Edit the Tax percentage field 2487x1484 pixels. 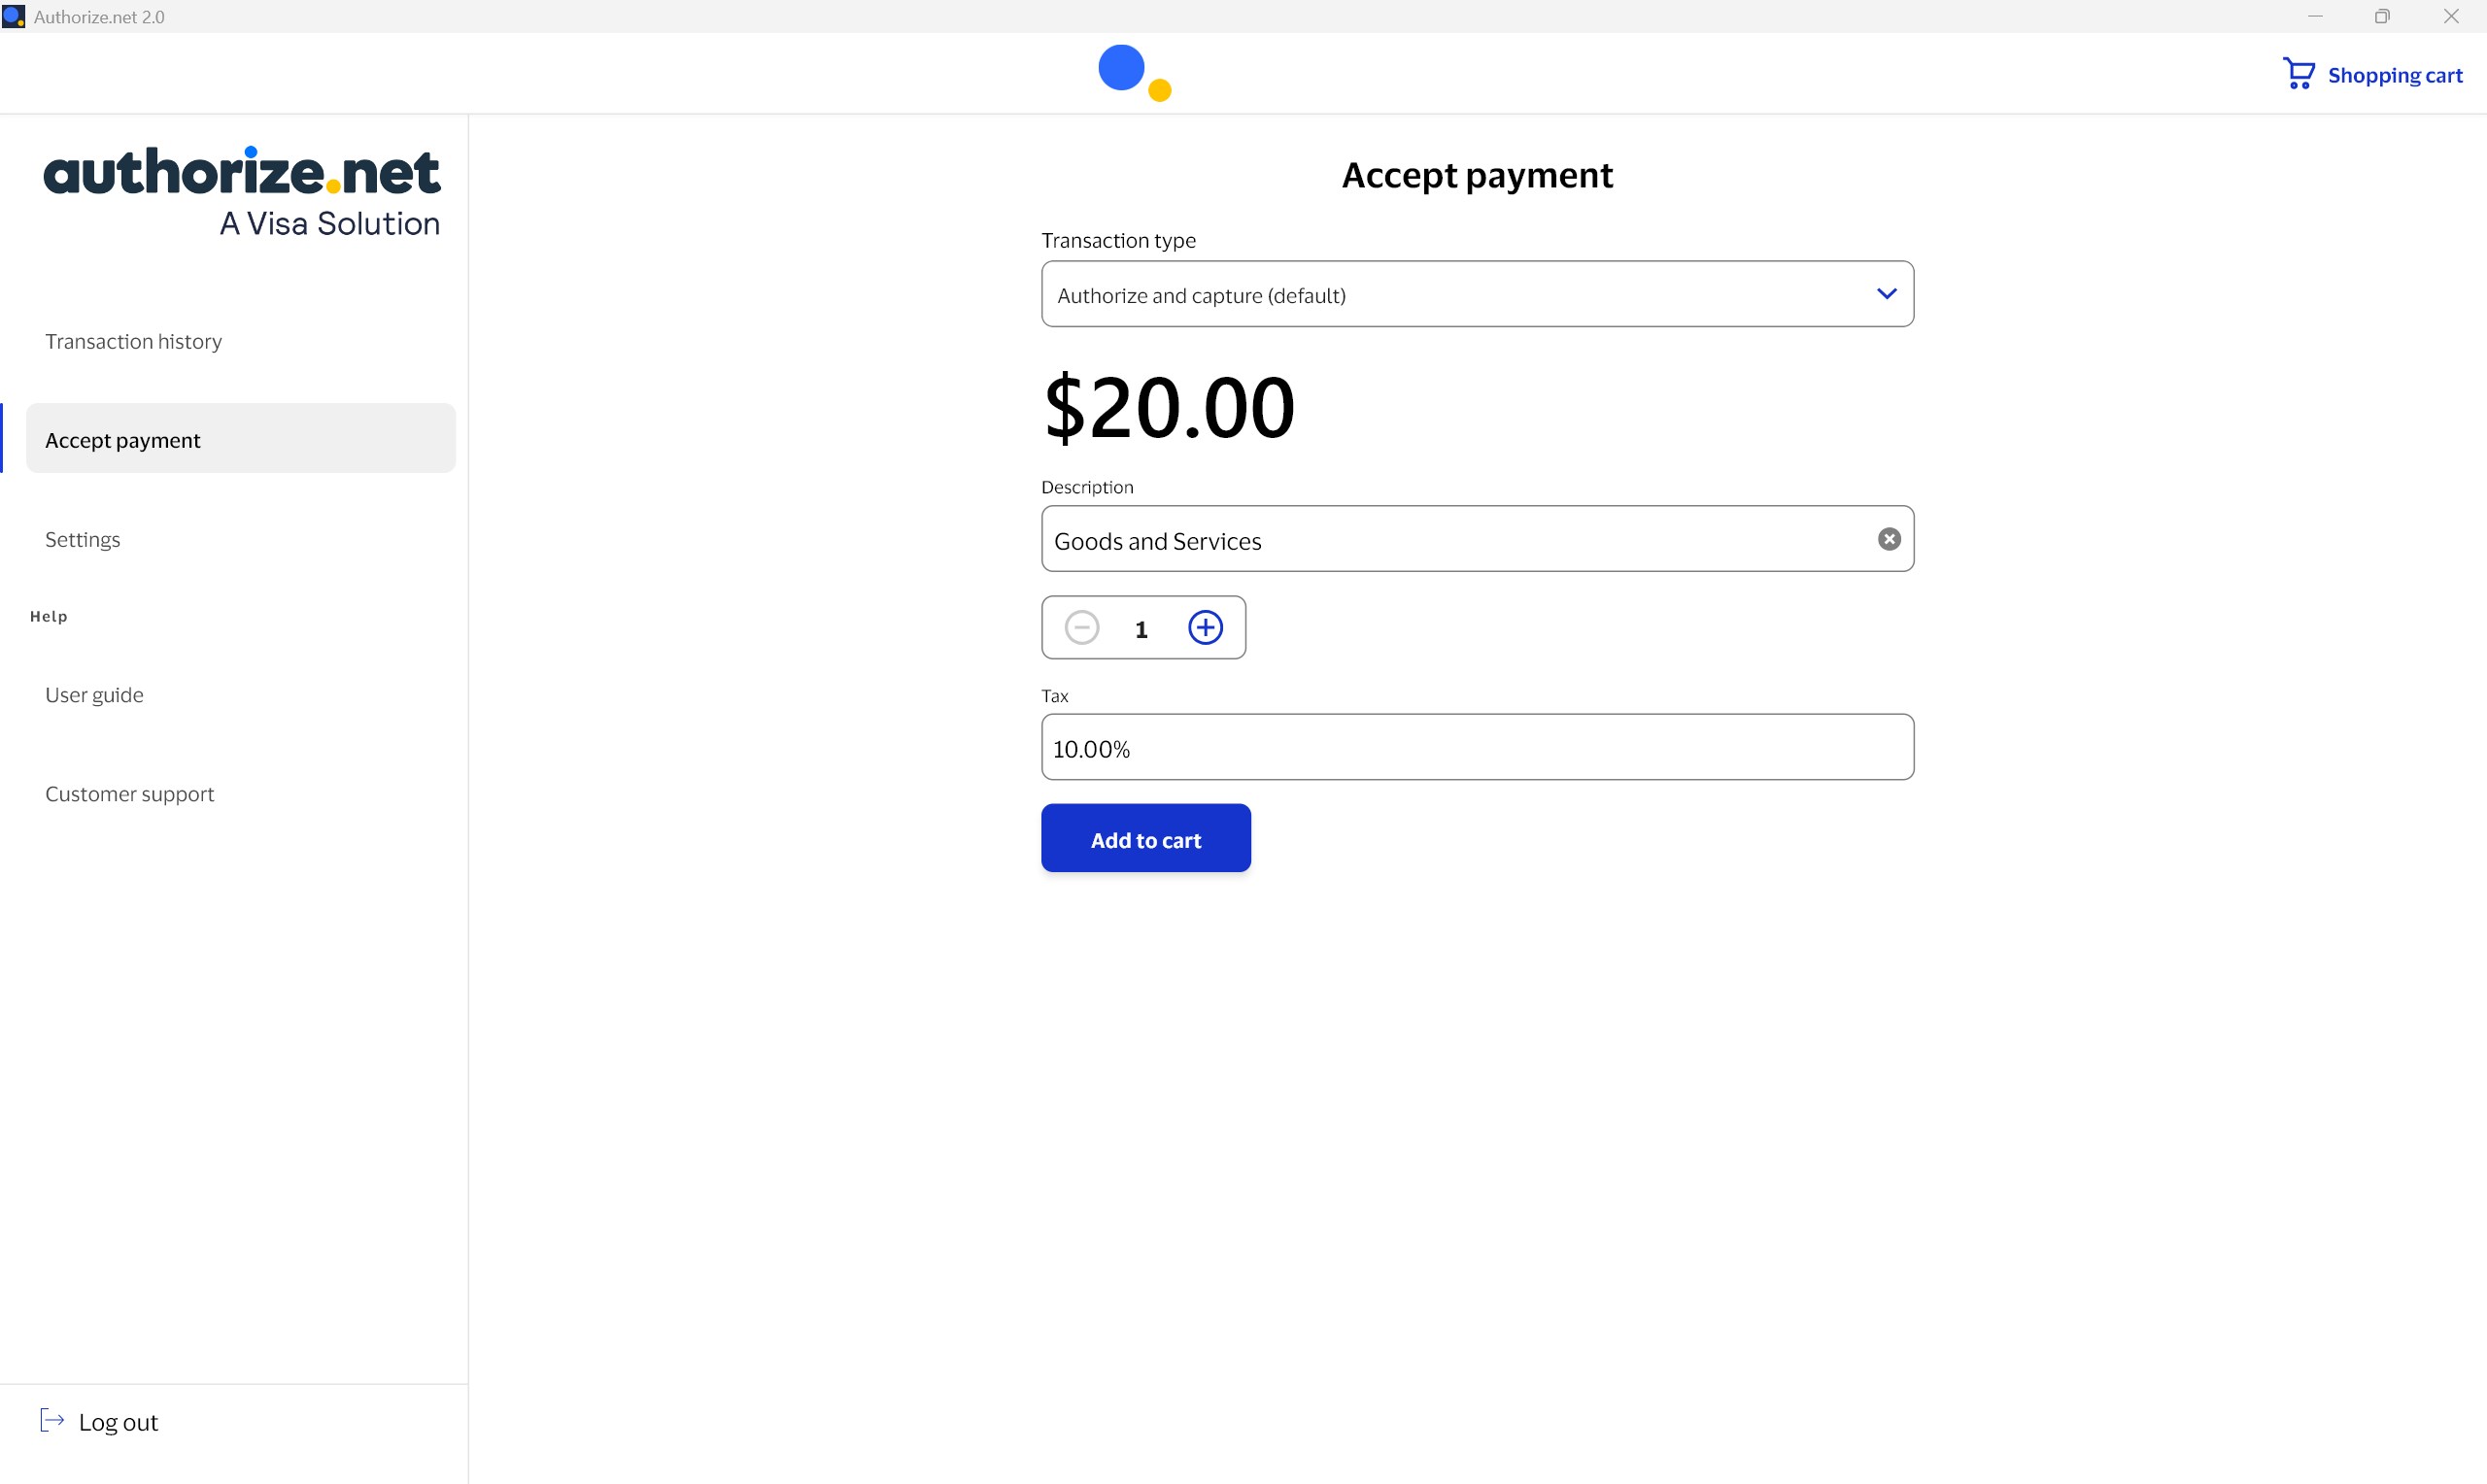(x=1477, y=747)
